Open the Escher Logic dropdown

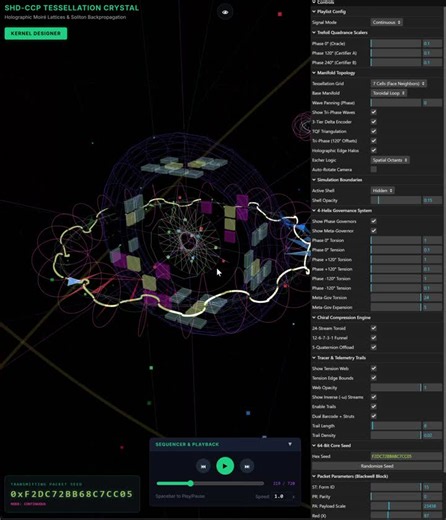tap(390, 160)
